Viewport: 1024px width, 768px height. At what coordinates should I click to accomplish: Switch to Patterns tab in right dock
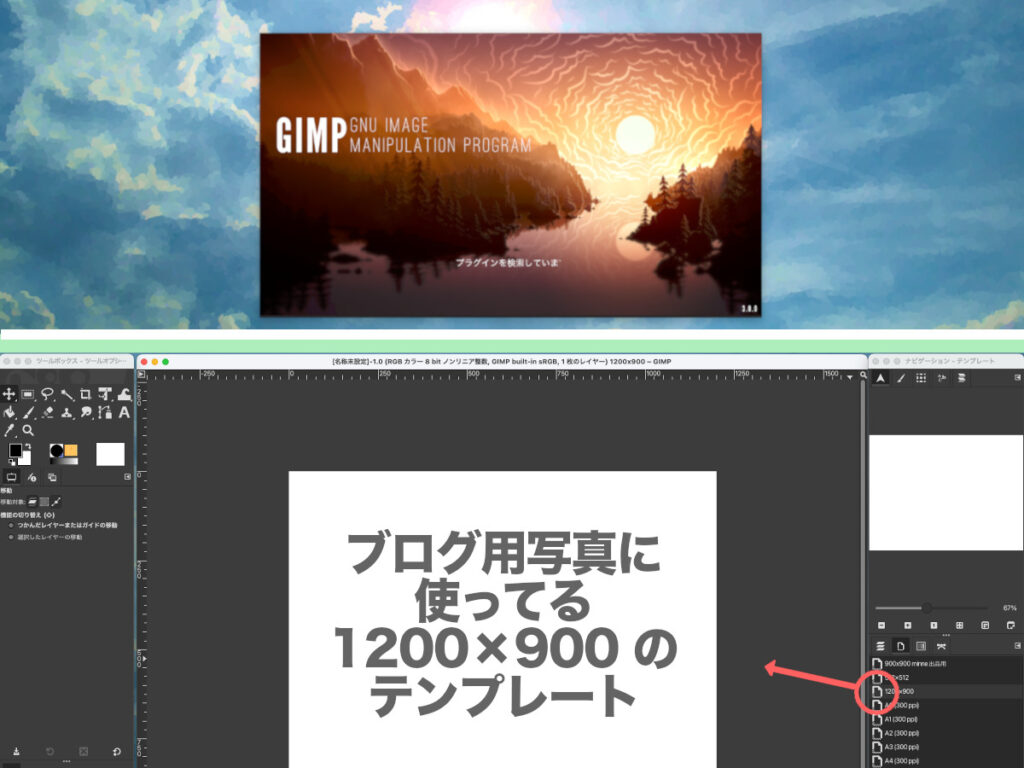[x=921, y=378]
